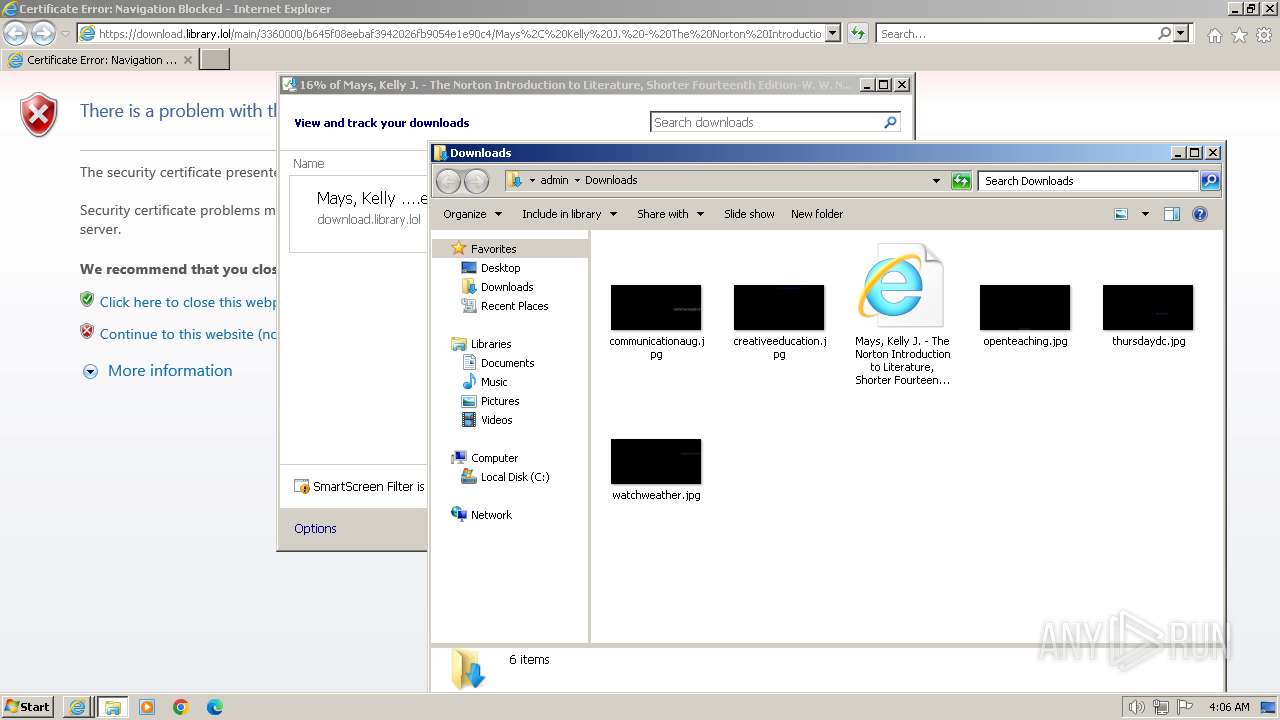Click the Downloads breadcrumb segment
The image size is (1280, 720).
[x=611, y=181]
